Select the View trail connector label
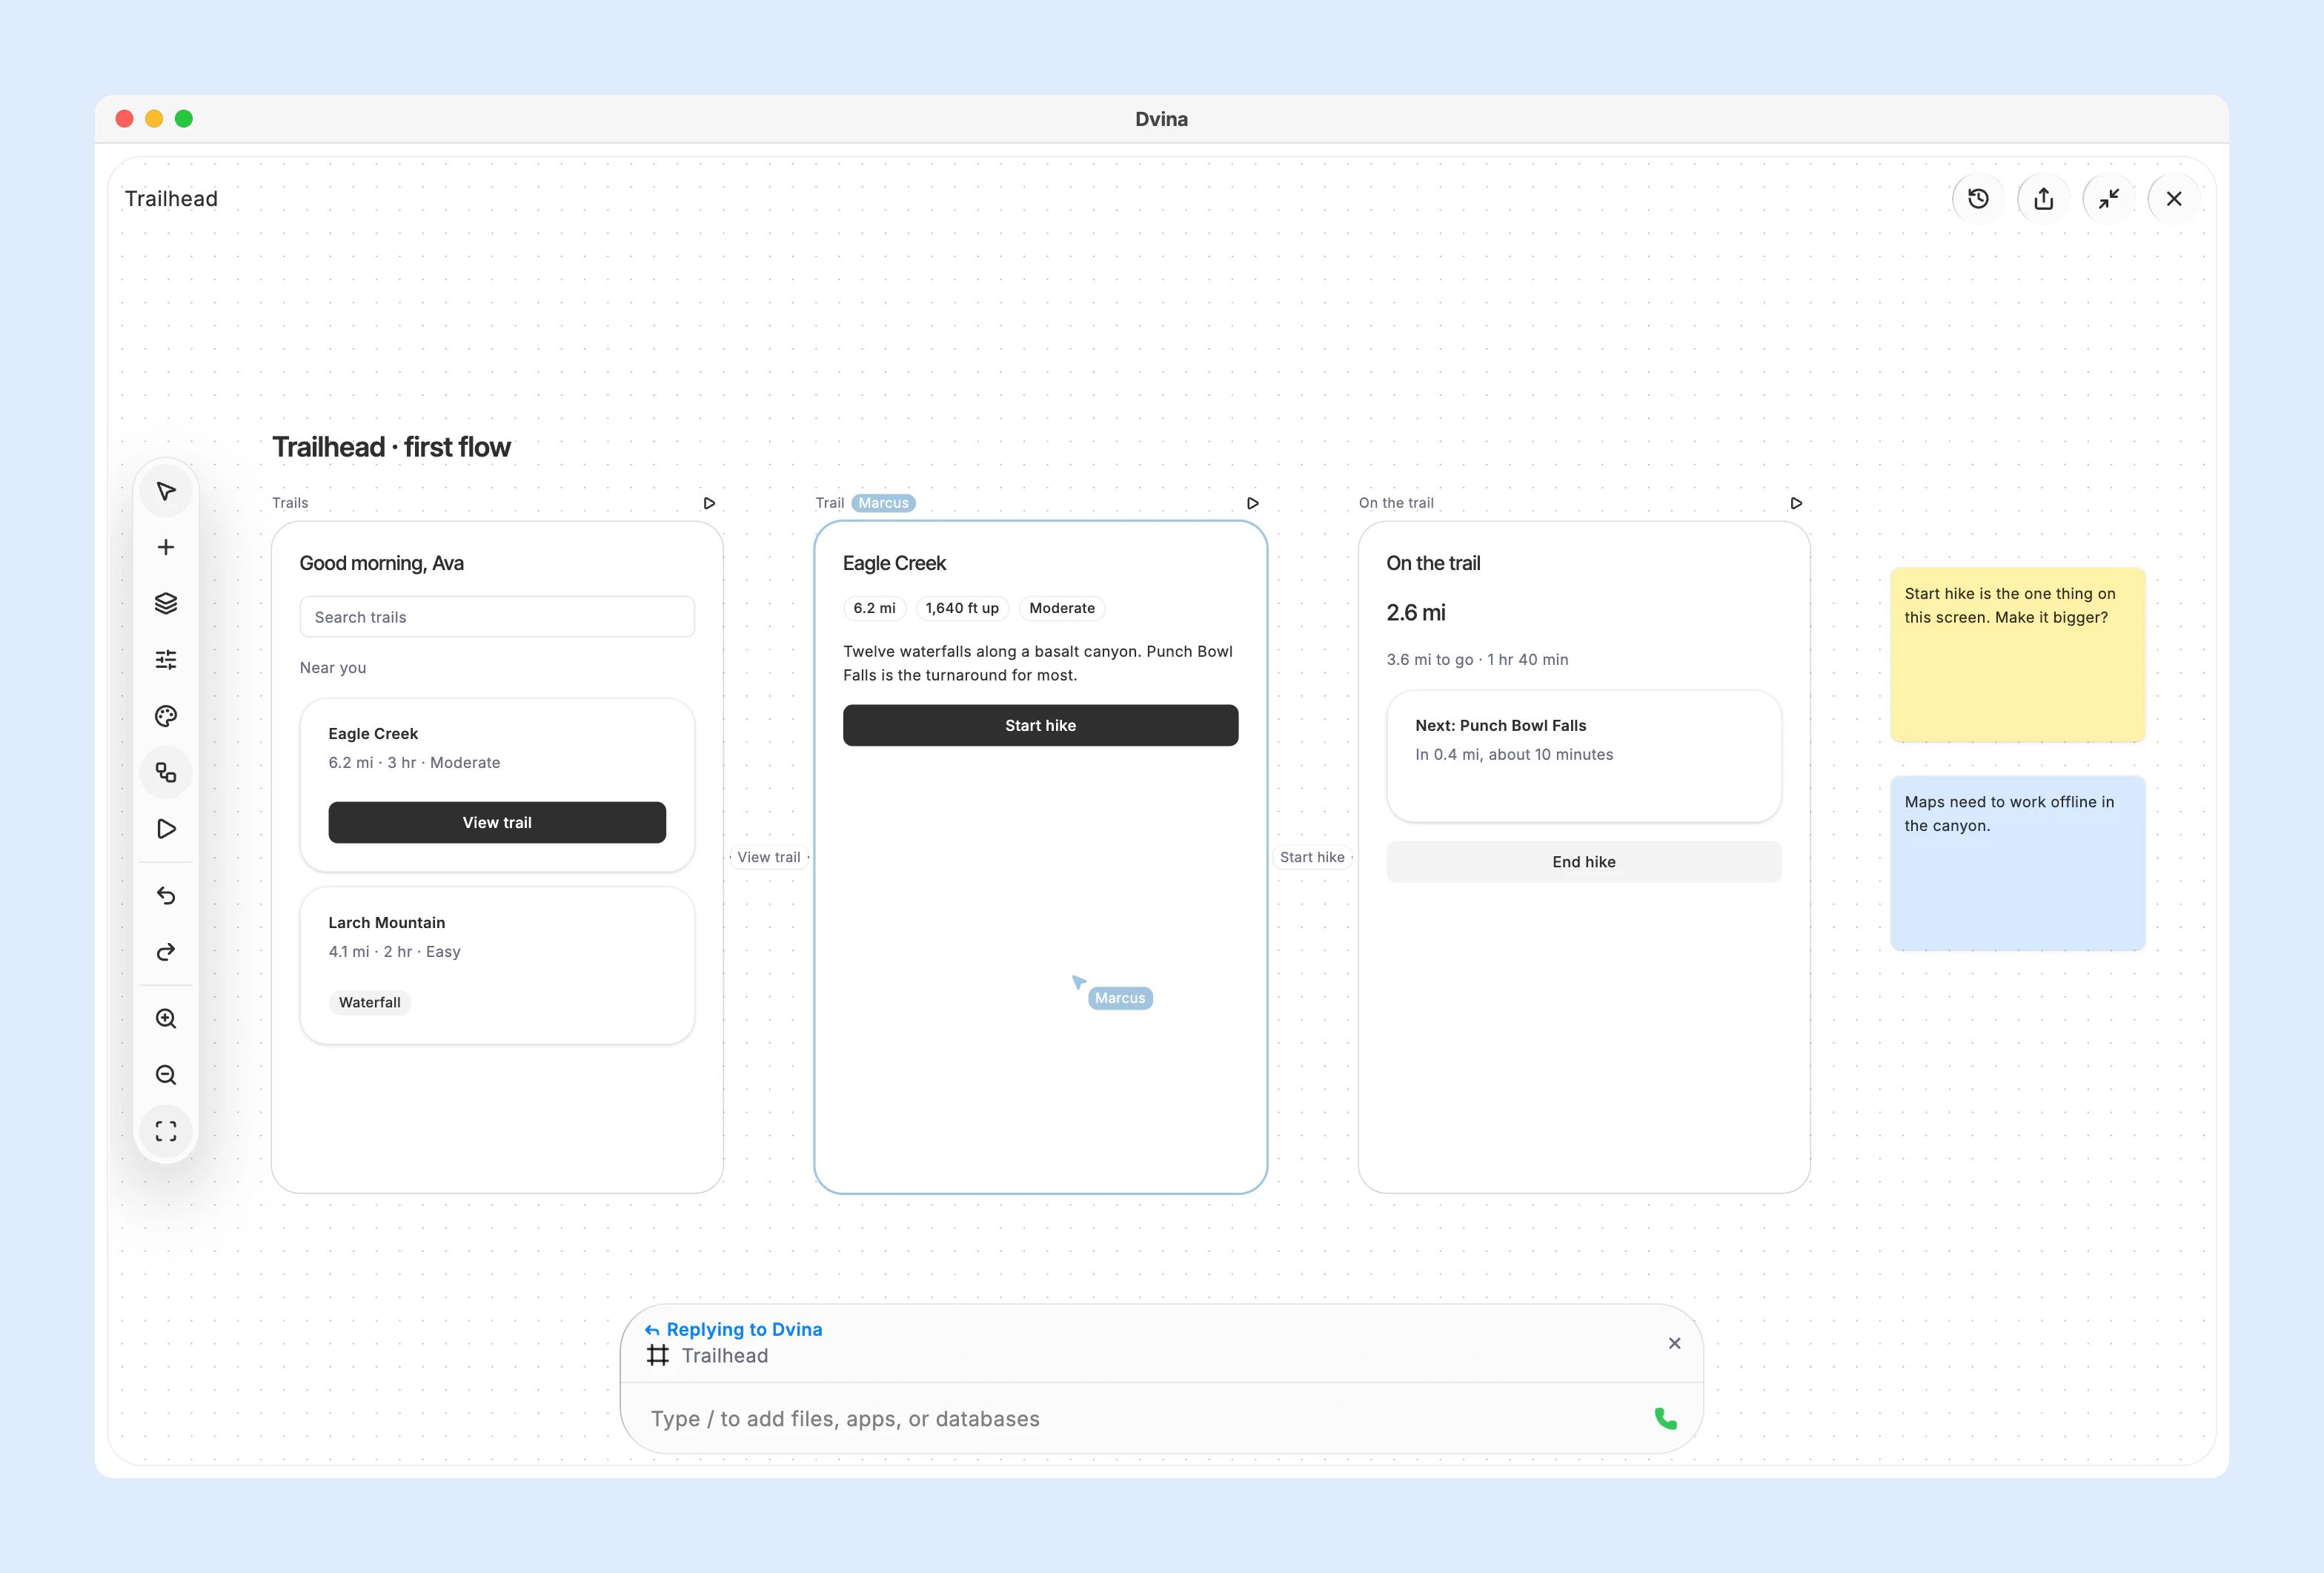The width and height of the screenshot is (2324, 1573). (x=769, y=857)
